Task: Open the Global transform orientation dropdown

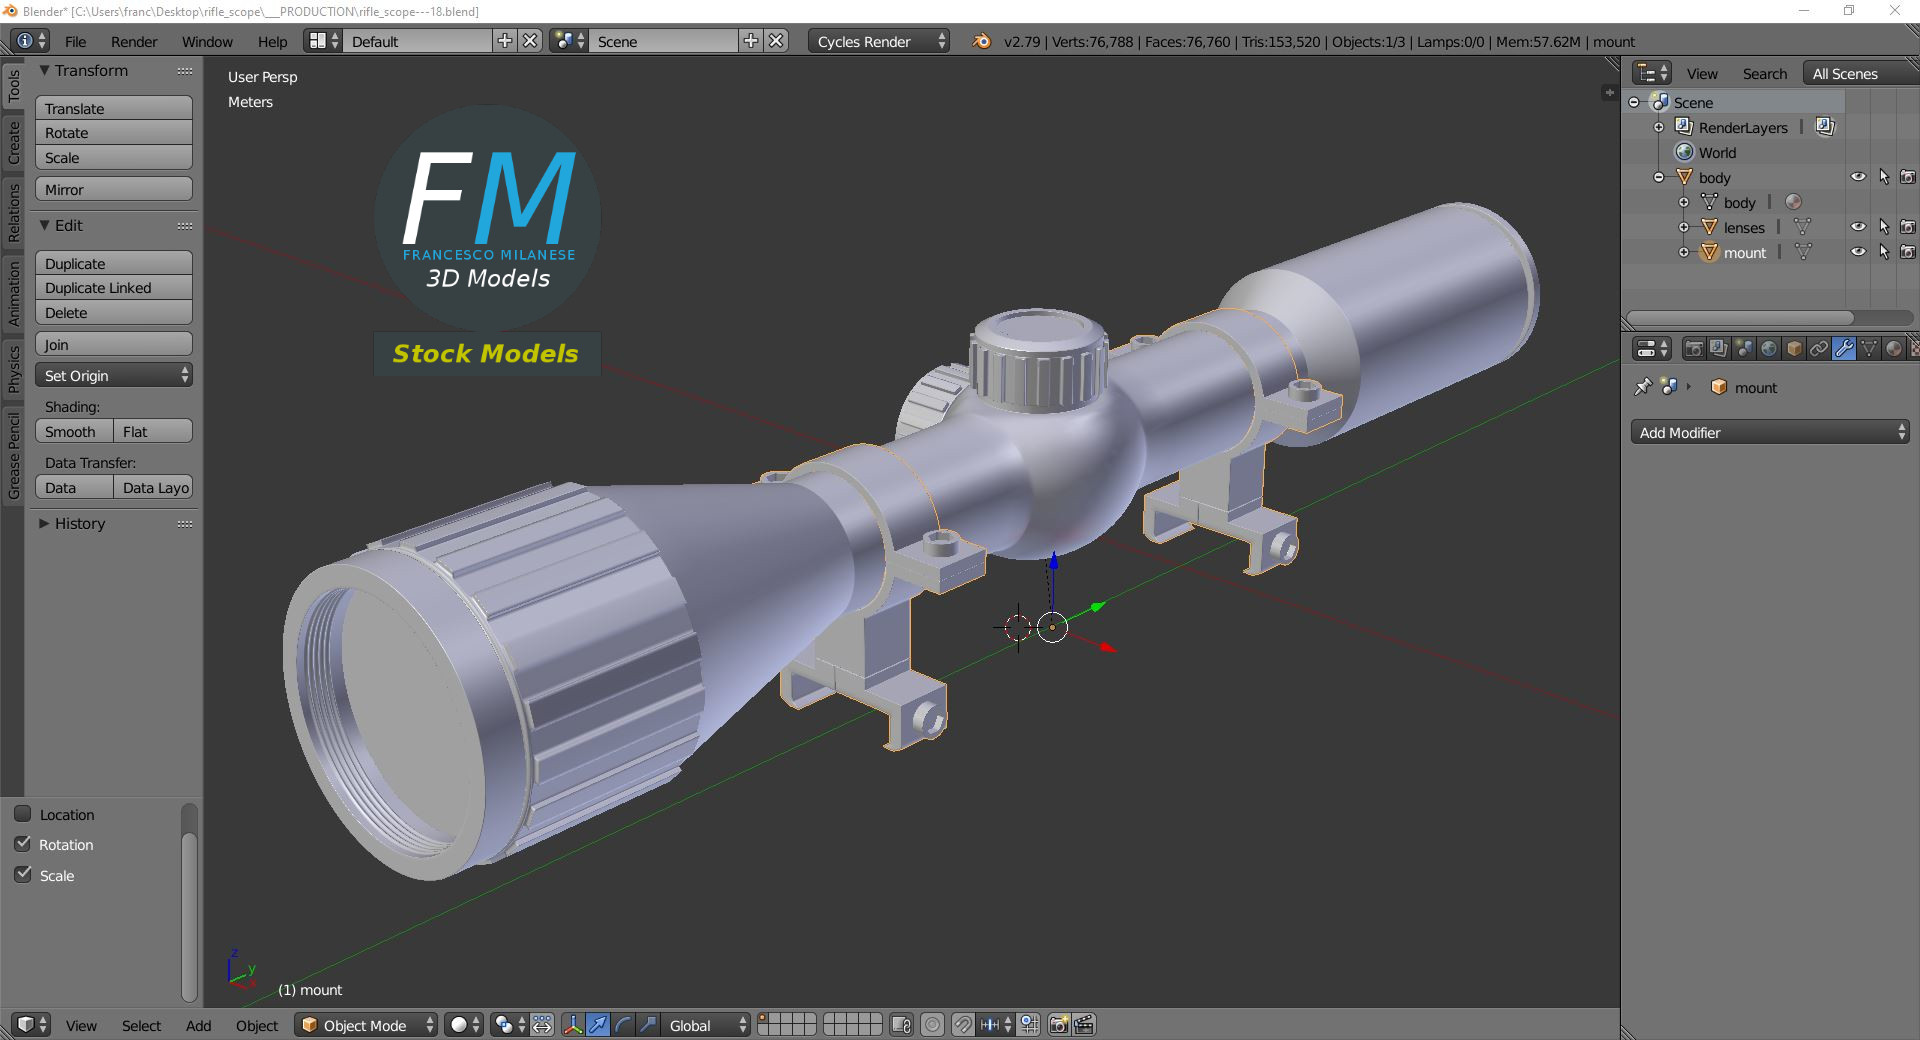Action: click(x=703, y=1025)
